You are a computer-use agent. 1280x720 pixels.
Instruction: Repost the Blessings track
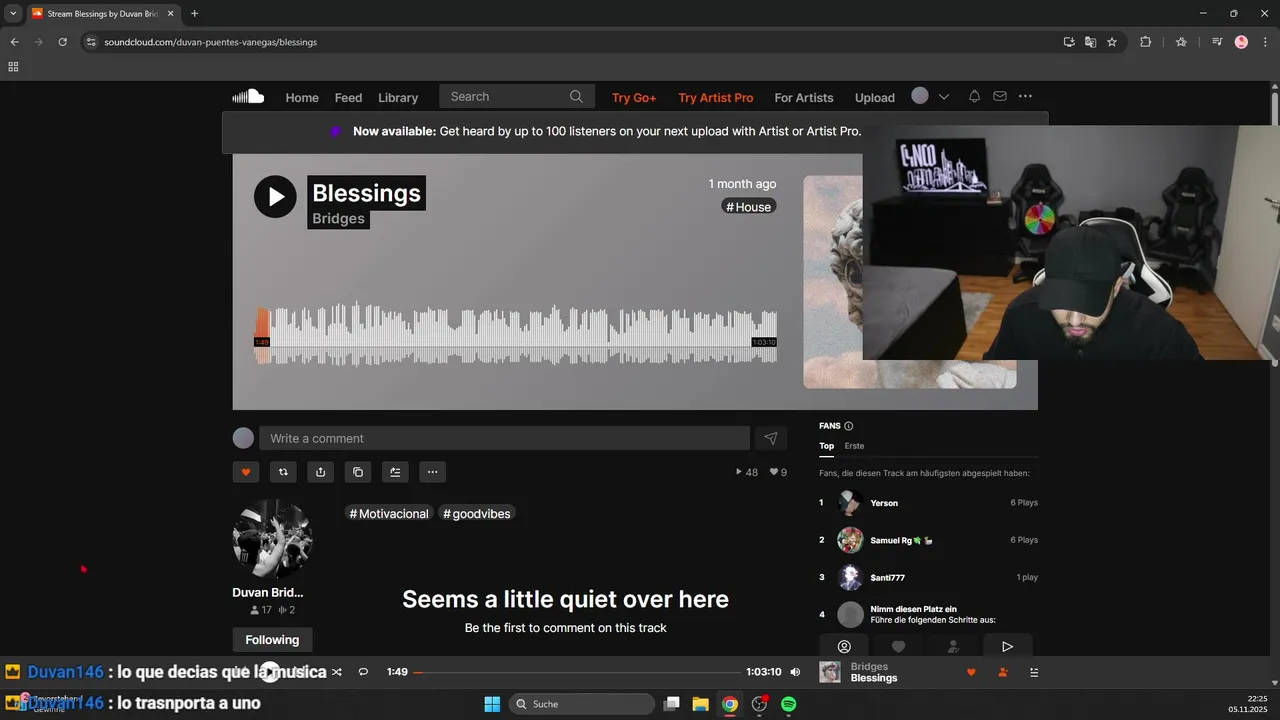[x=283, y=472]
